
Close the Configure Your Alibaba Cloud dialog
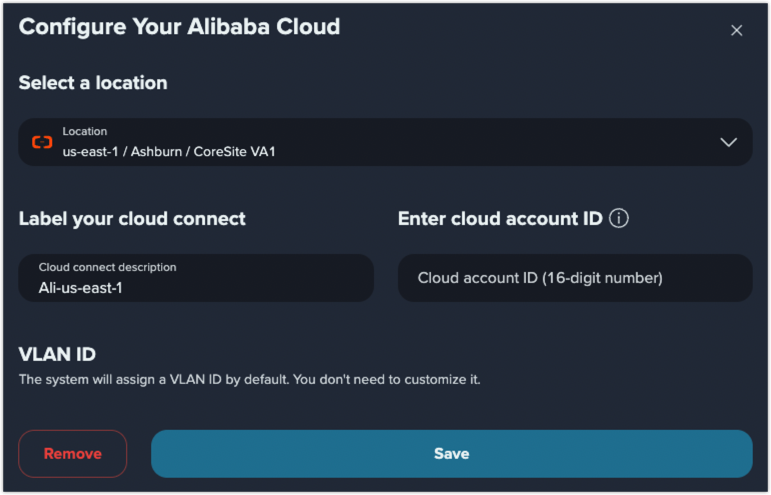pos(736,30)
